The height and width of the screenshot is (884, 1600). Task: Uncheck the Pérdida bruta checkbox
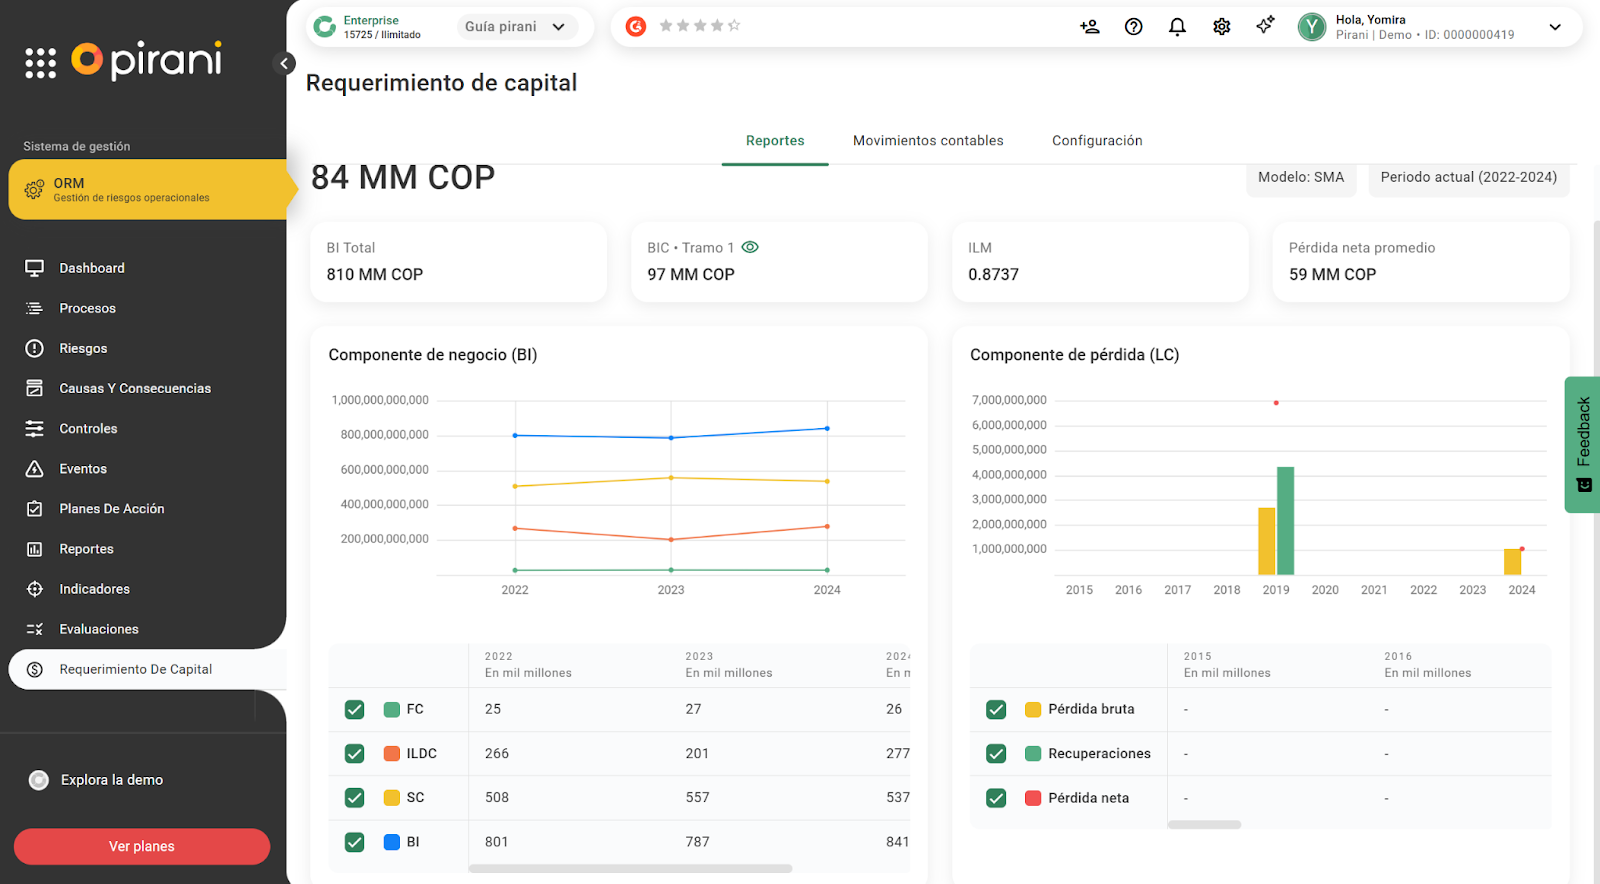[996, 709]
